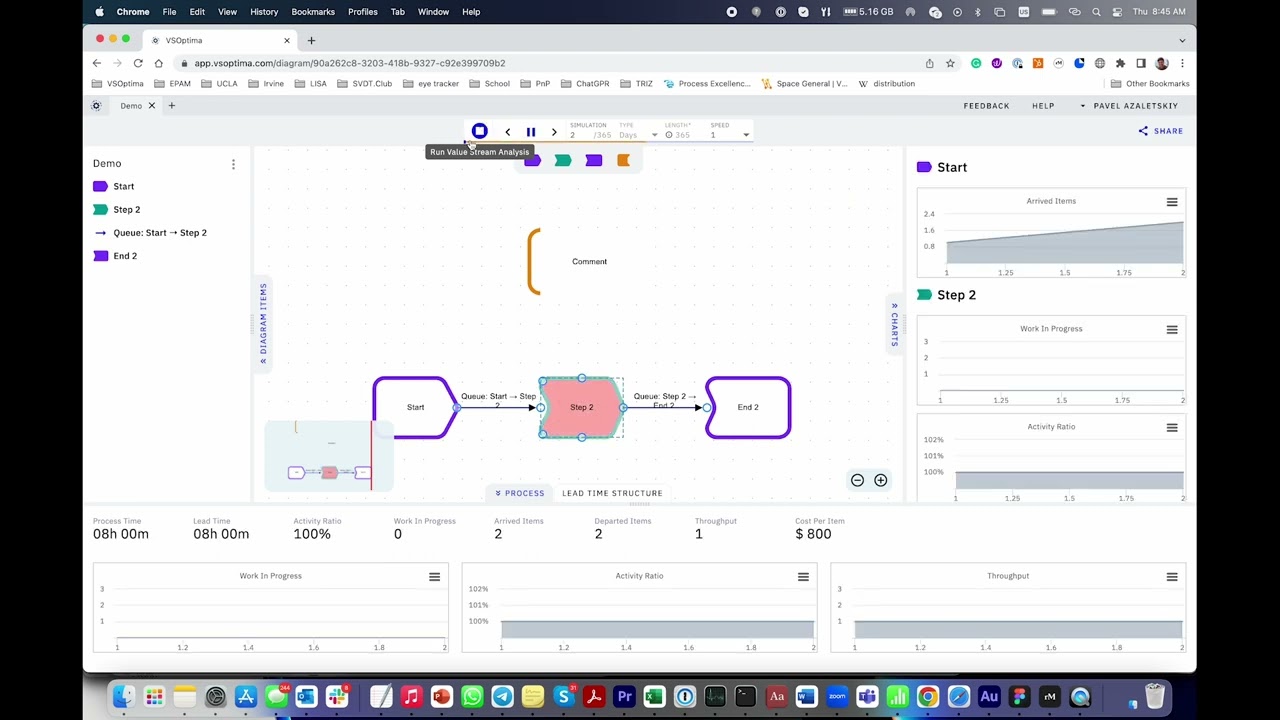
Task: Step forward one simulation day
Action: click(x=554, y=132)
